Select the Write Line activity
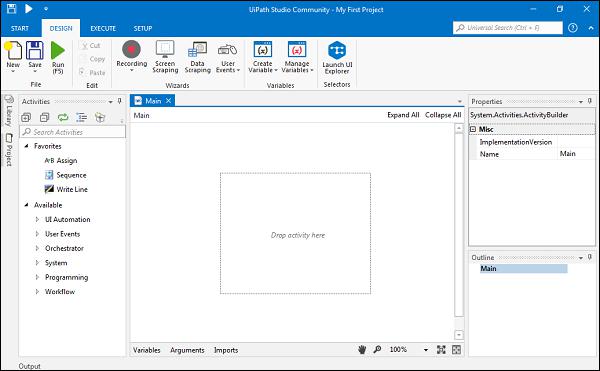Screen dimensions: 600x371 pos(66,189)
